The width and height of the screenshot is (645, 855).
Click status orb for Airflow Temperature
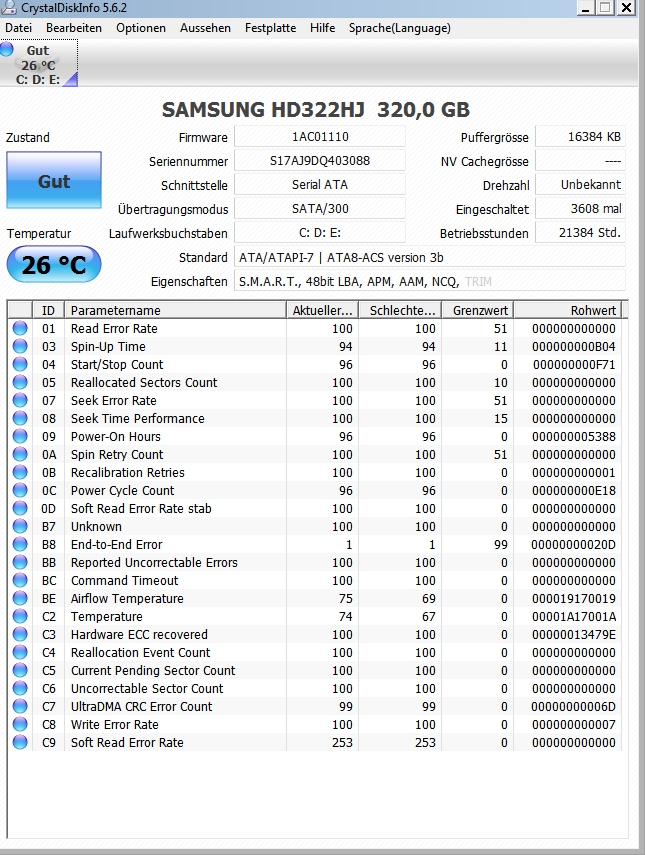tap(20, 598)
